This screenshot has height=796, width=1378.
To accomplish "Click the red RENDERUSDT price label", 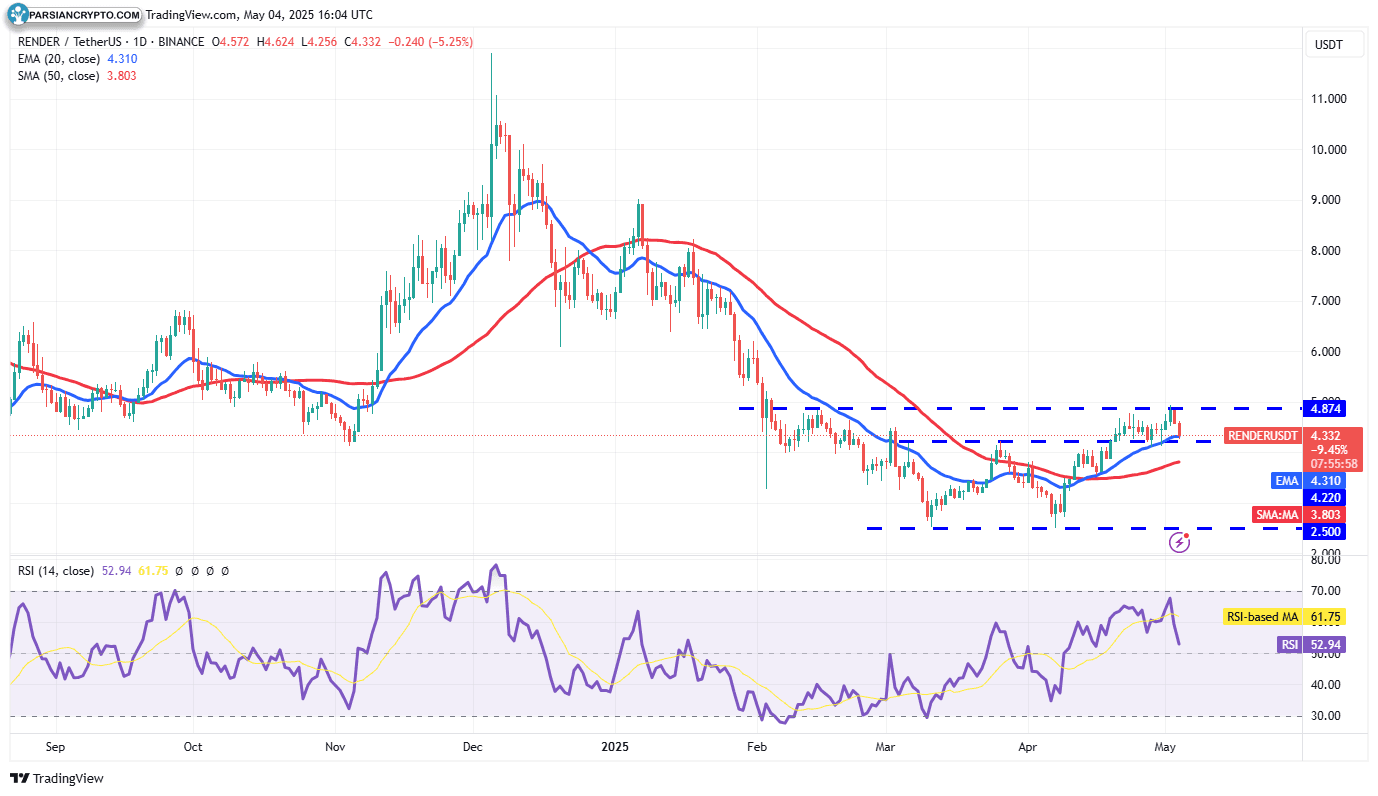I will coord(1261,436).
